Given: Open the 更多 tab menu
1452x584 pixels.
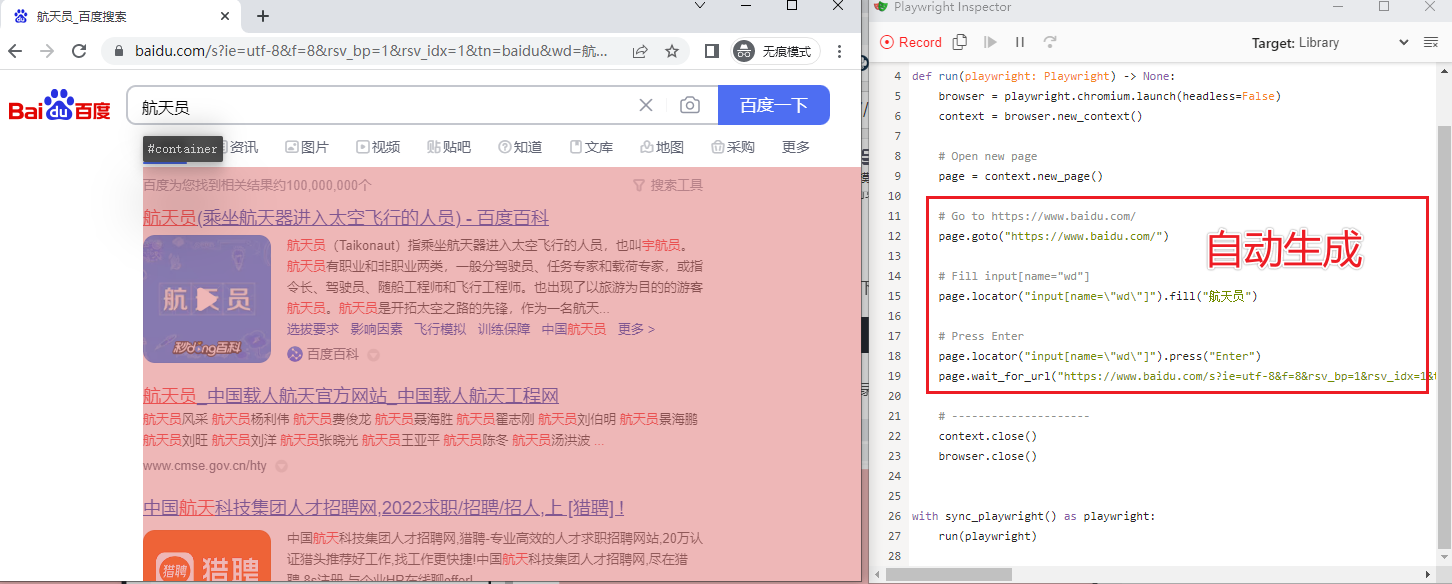Looking at the screenshot, I should pyautogui.click(x=796, y=147).
